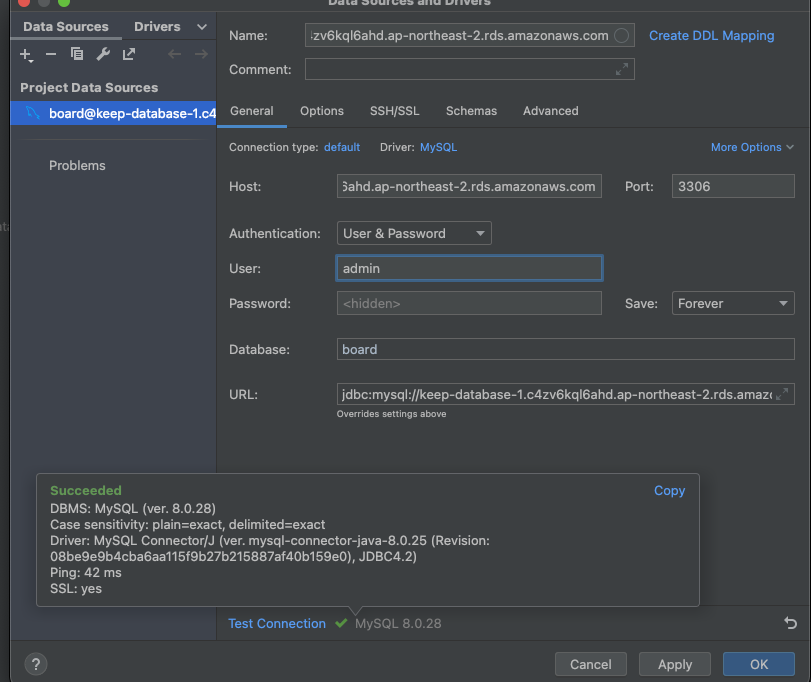Remove selected data source with minus icon
Image resolution: width=811 pixels, height=682 pixels.
coord(51,54)
